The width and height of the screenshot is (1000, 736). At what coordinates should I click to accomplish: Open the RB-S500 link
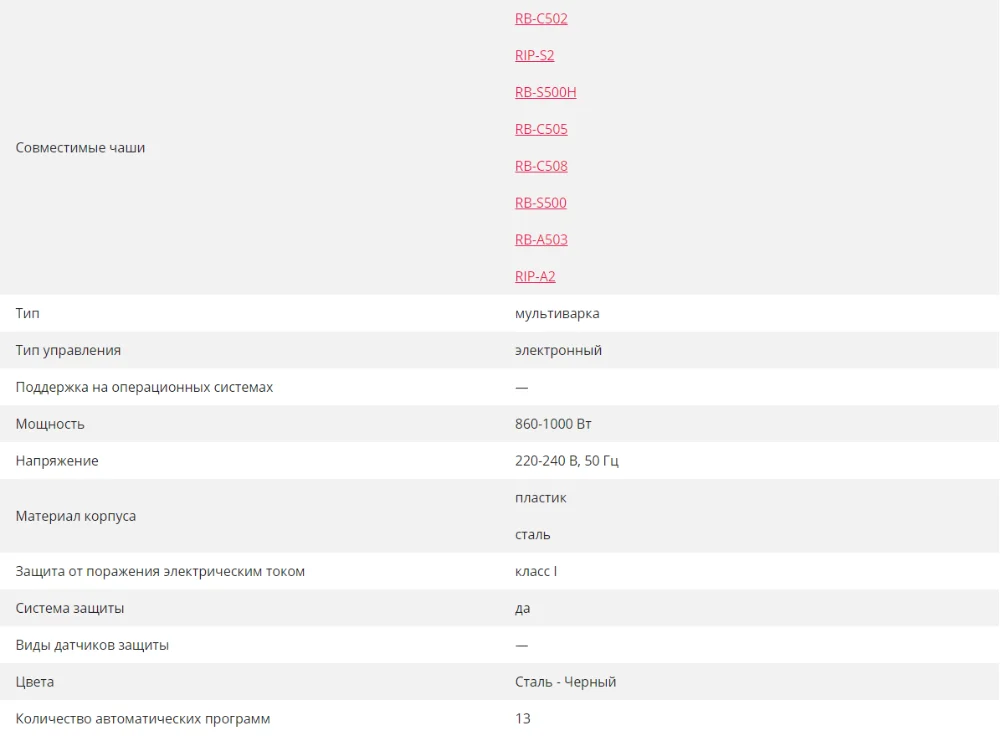pyautogui.click(x=540, y=203)
